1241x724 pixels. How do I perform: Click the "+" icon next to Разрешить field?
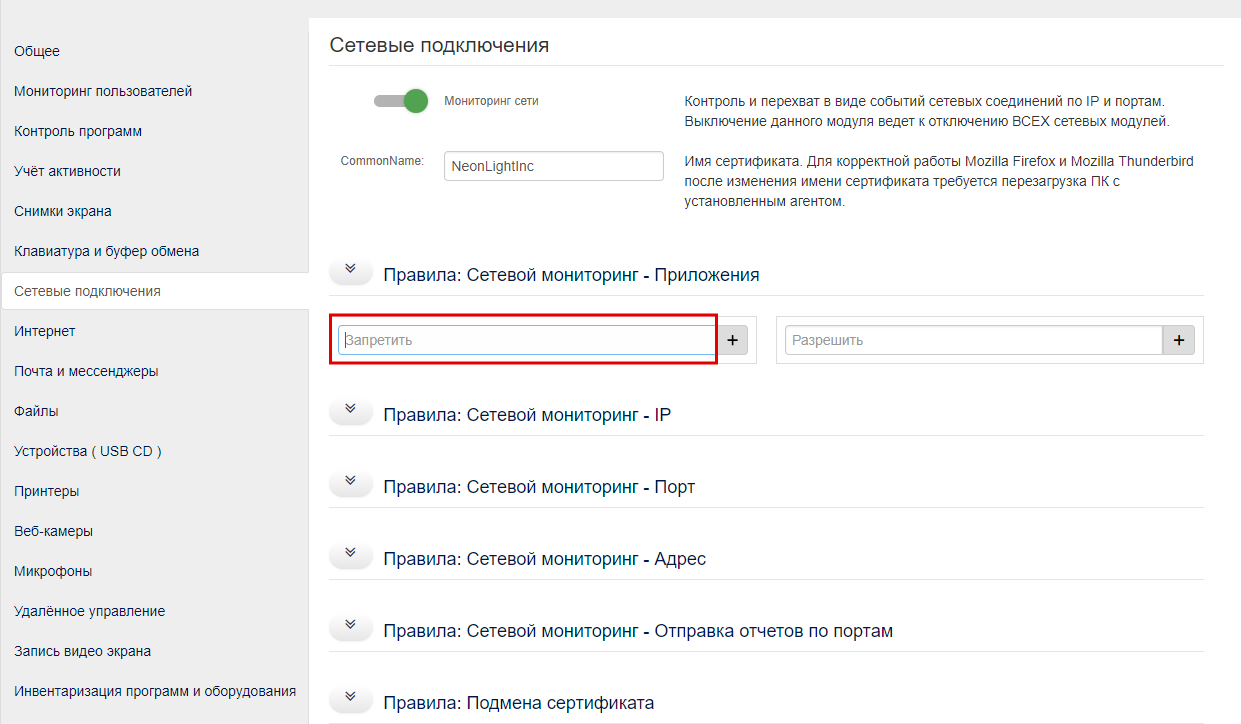click(x=1178, y=339)
